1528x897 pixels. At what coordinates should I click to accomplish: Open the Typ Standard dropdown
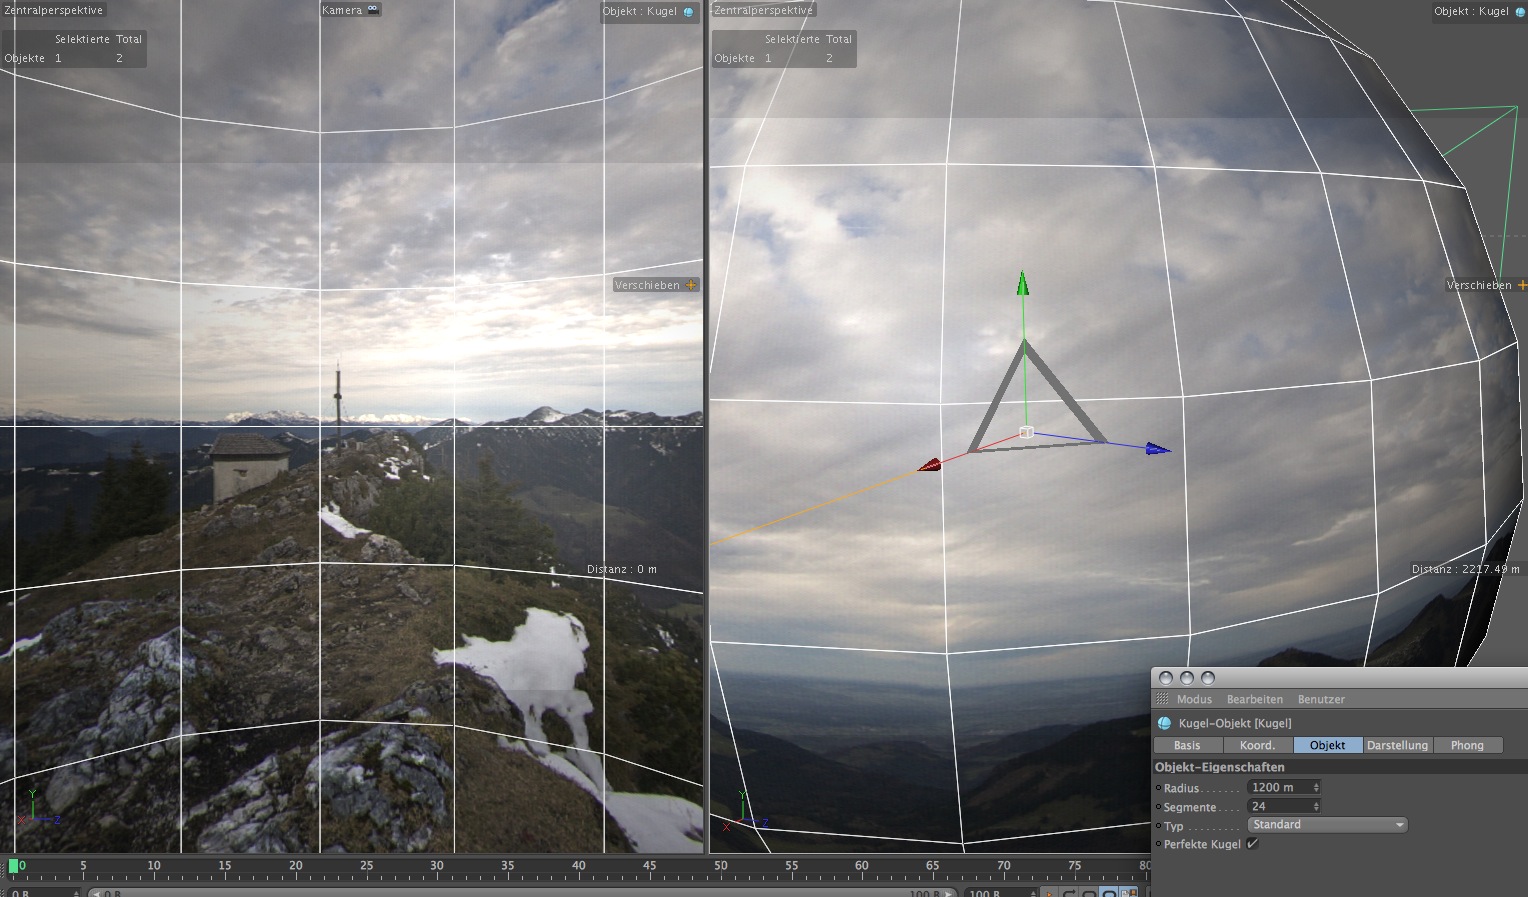[x=1327, y=825]
